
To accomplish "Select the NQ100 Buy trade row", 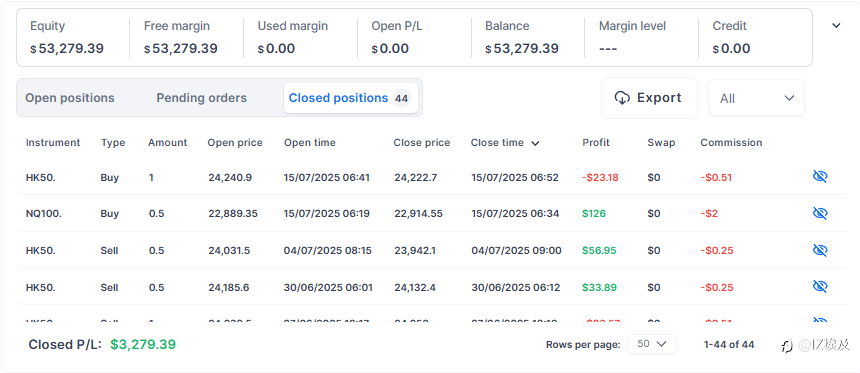I will click(431, 213).
